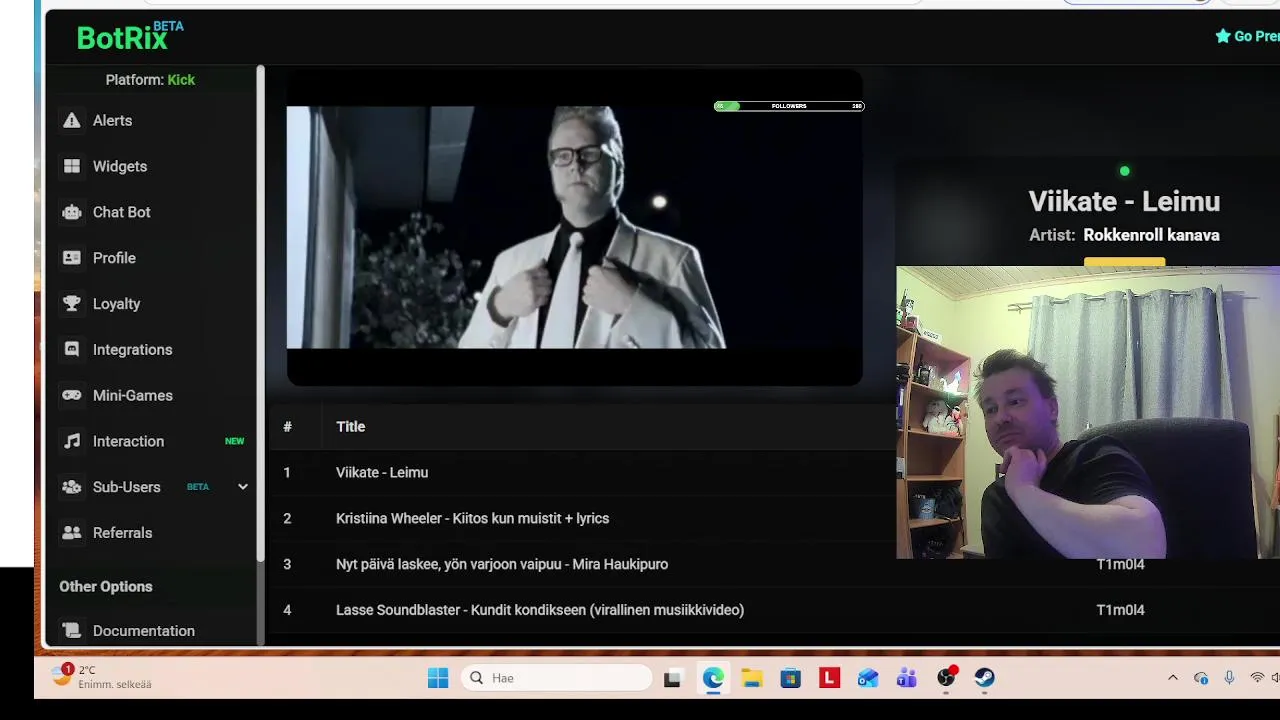This screenshot has height=720, width=1280.
Task: Open the Wi-Fi network tray icon
Action: tap(1257, 678)
